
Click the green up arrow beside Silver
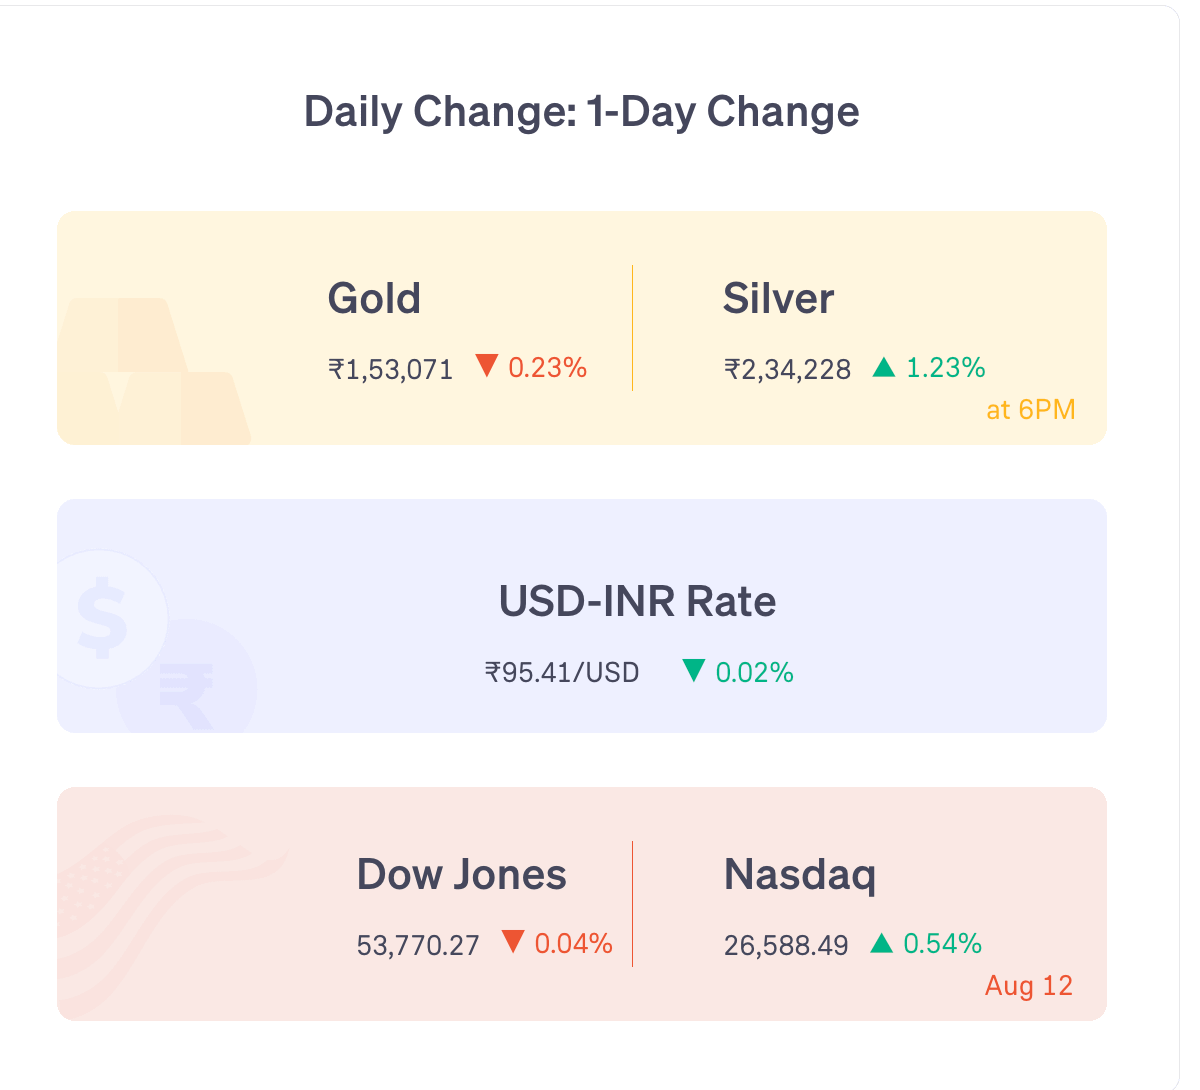pyautogui.click(x=883, y=367)
